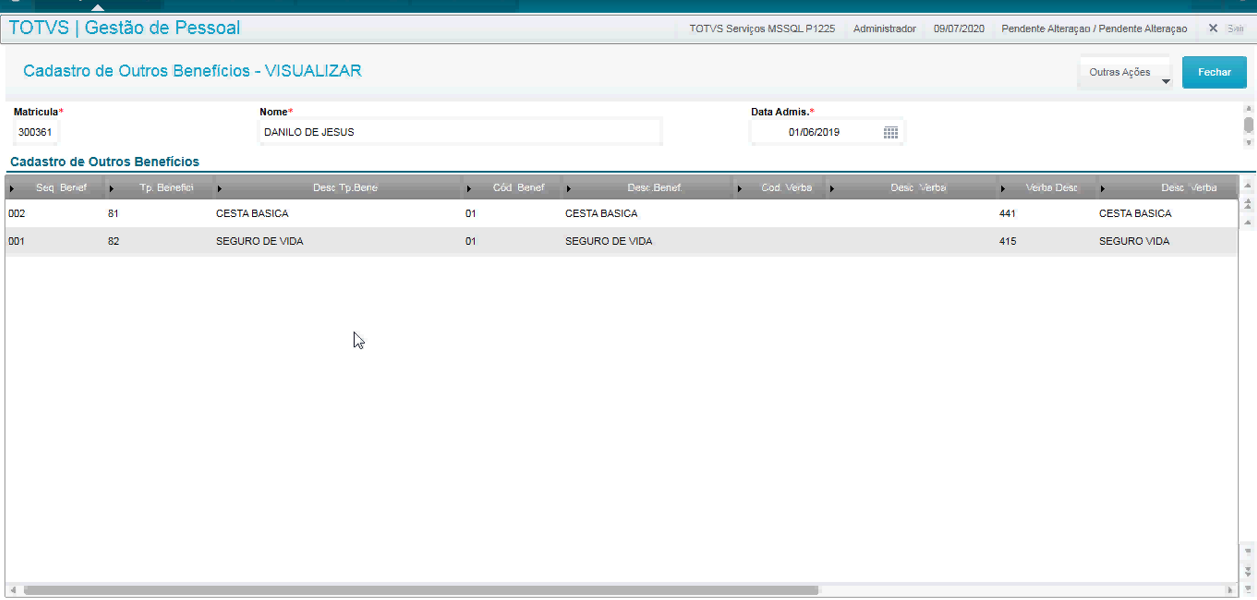
Task: Click the Desc.Benef column header arrow
Action: point(569,188)
